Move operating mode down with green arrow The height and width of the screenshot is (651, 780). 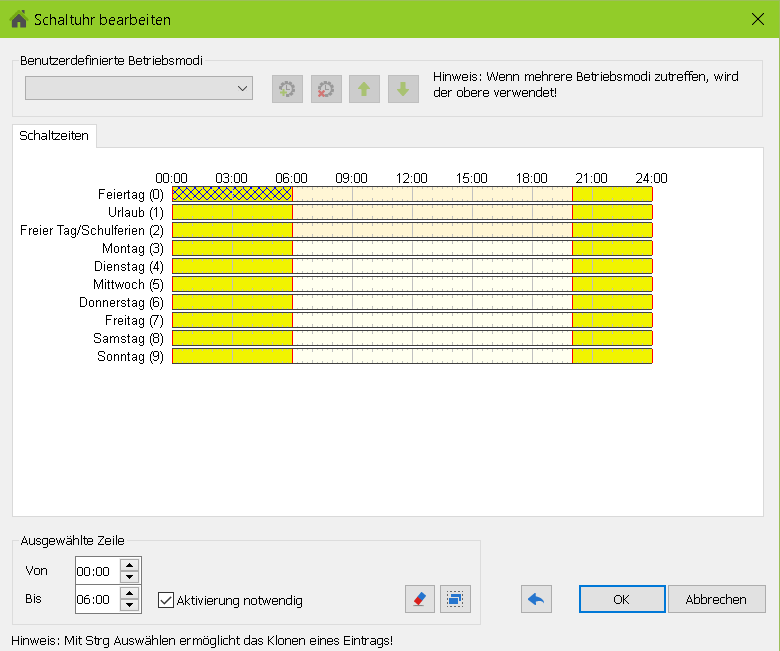403,90
